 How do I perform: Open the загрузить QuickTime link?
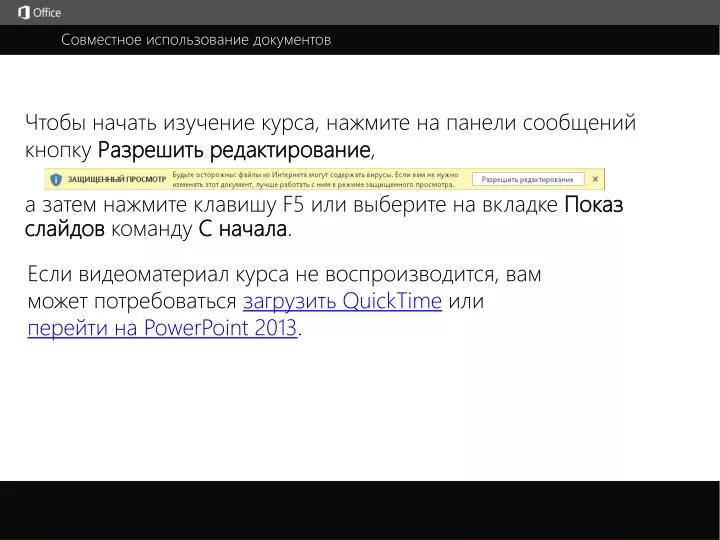click(x=342, y=301)
